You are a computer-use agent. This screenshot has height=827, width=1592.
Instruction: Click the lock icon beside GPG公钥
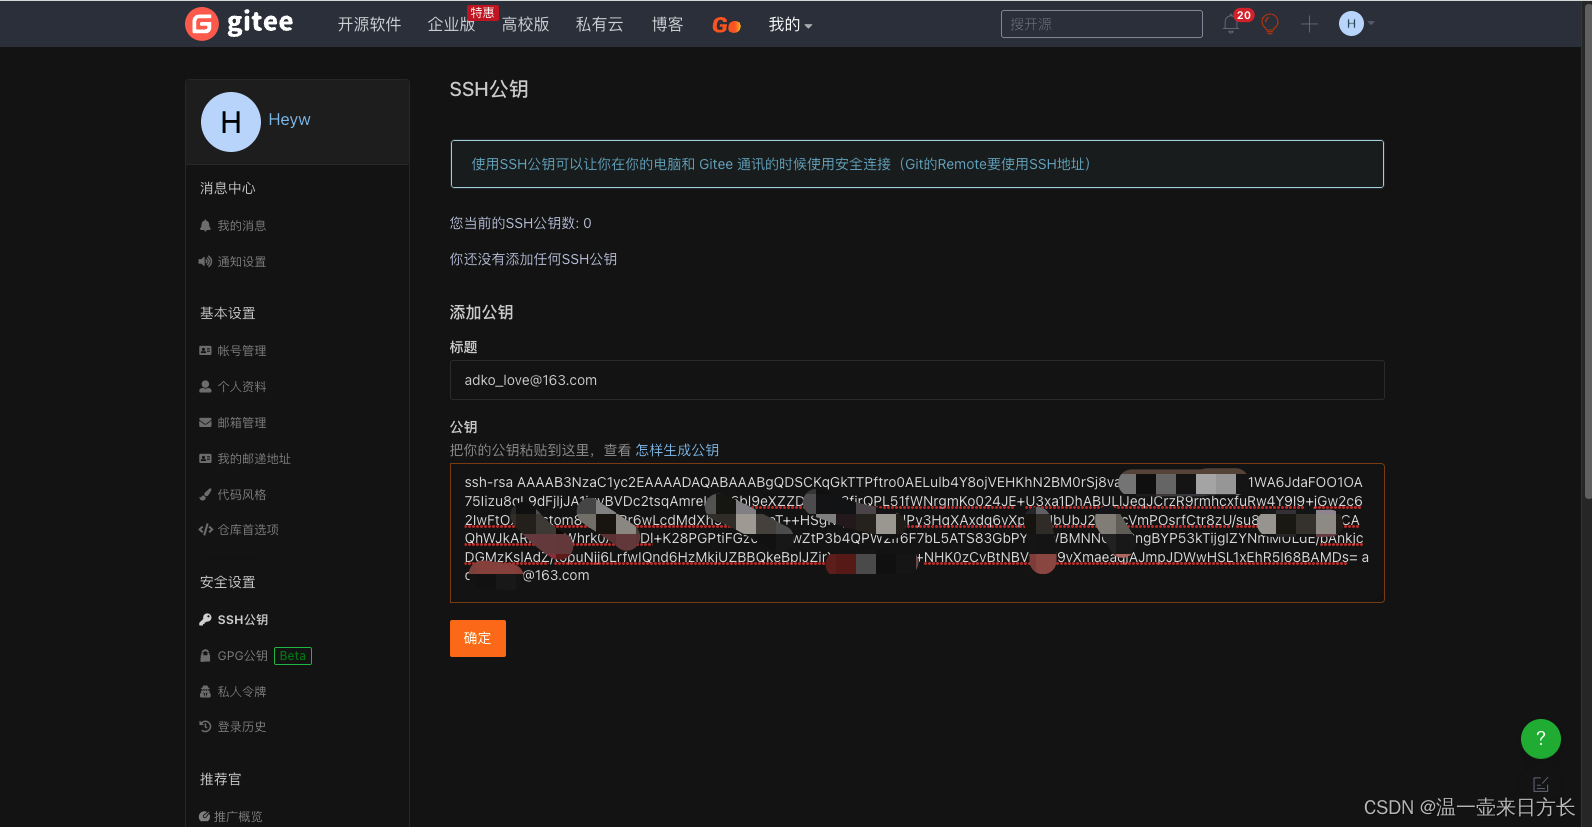coord(205,656)
